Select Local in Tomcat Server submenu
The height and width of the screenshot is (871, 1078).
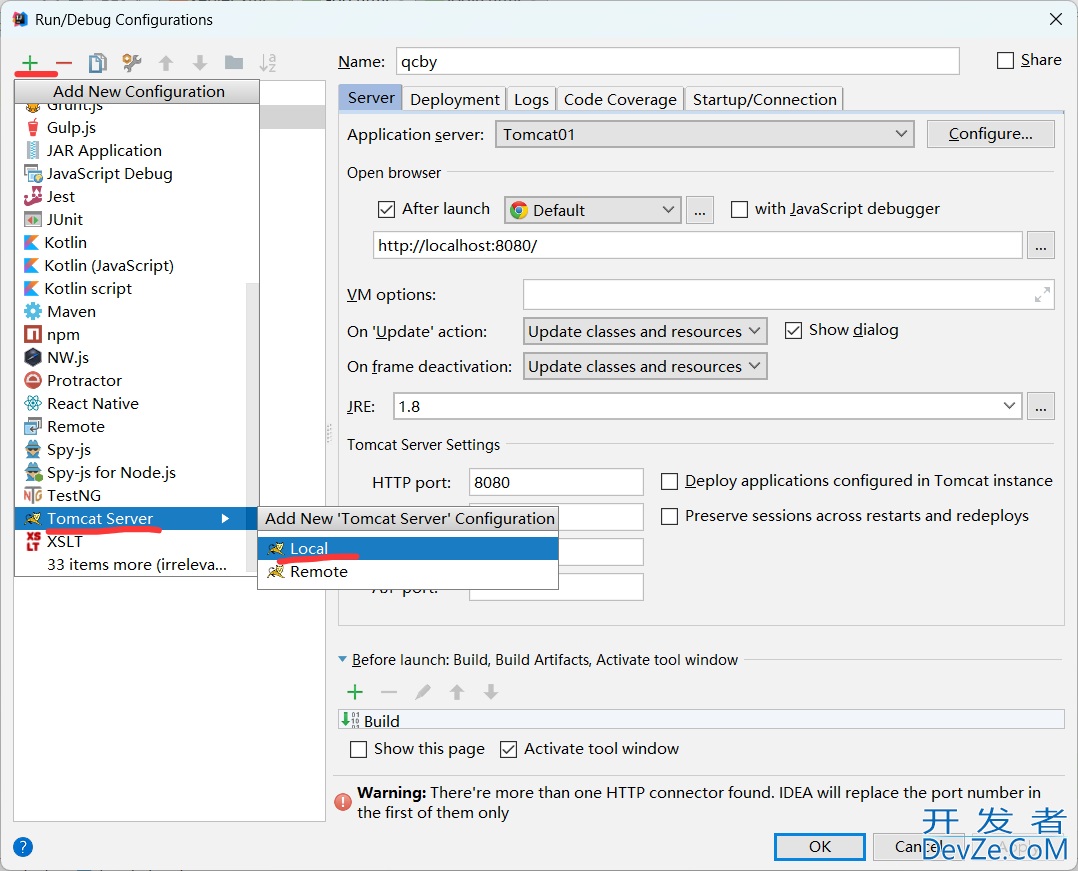408,549
